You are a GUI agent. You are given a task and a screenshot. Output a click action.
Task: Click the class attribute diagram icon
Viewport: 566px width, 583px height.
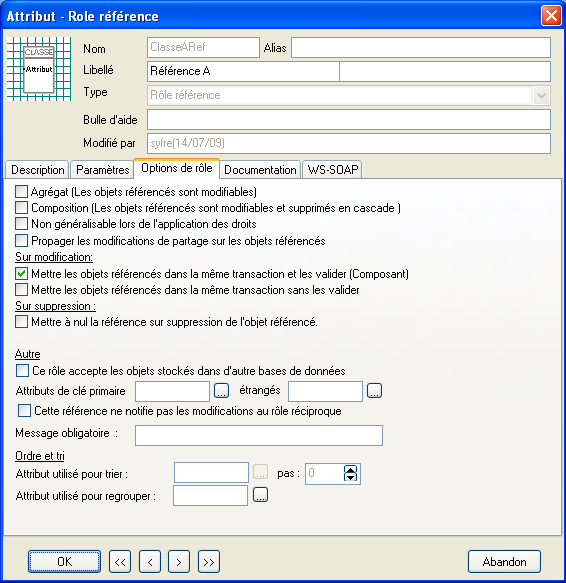pos(39,69)
